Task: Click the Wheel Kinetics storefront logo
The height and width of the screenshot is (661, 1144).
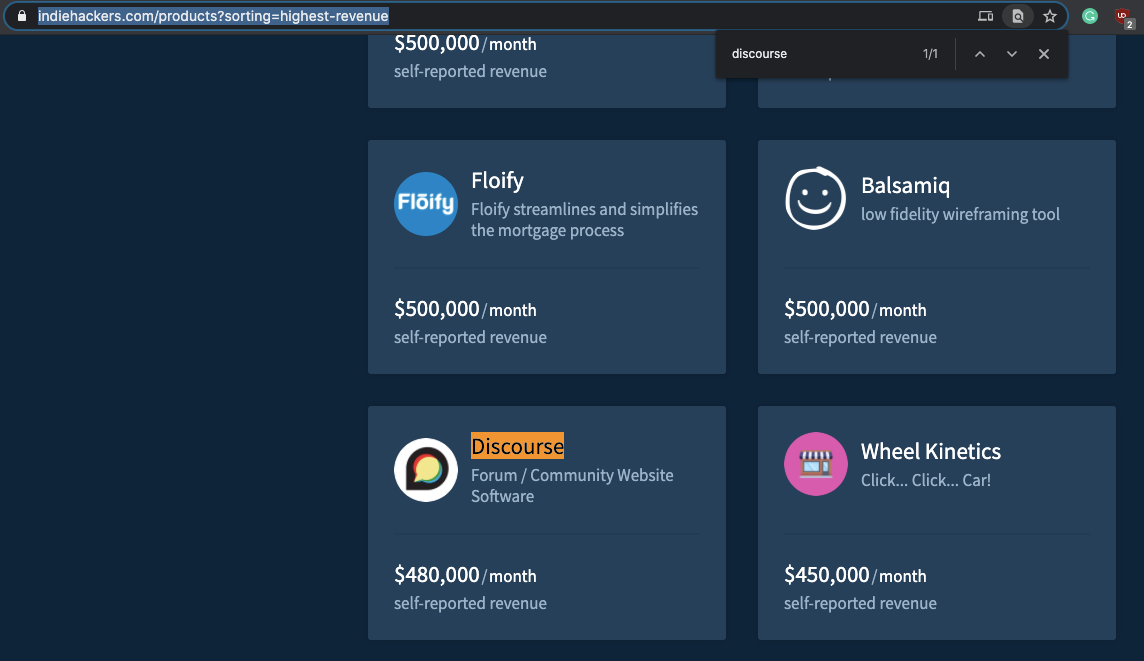Action: click(x=816, y=464)
